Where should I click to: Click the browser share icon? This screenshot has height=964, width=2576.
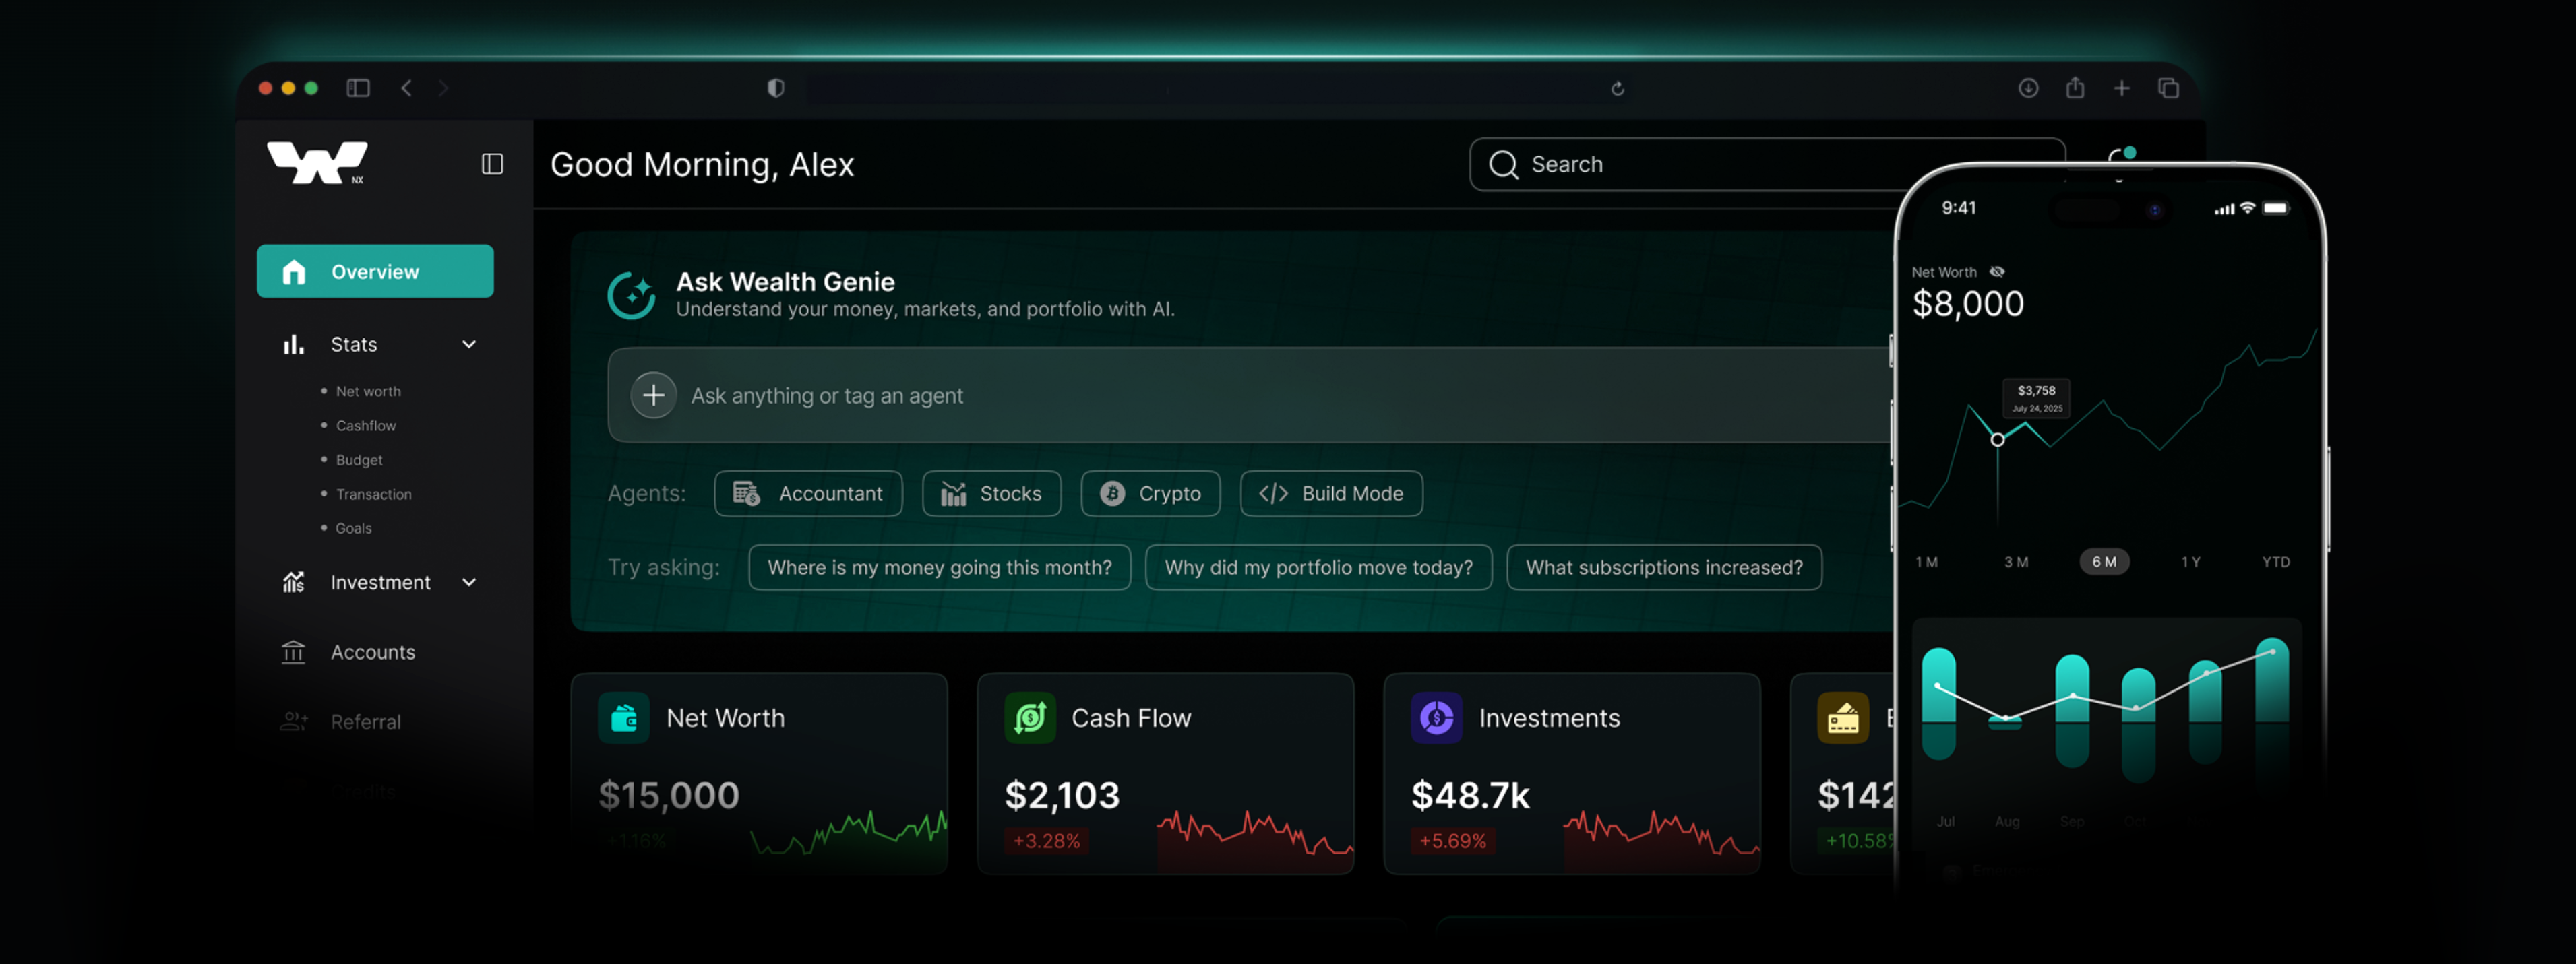pyautogui.click(x=2075, y=87)
